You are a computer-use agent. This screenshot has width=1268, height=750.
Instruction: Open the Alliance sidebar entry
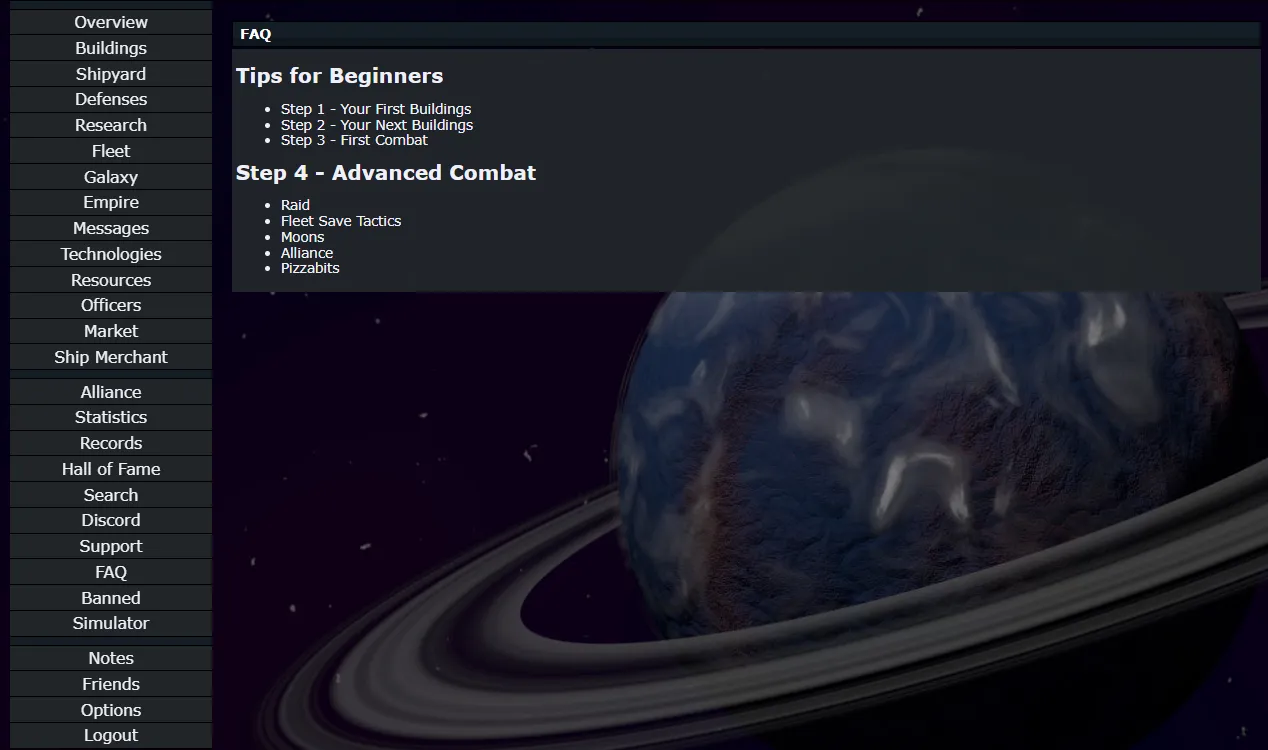tap(111, 392)
